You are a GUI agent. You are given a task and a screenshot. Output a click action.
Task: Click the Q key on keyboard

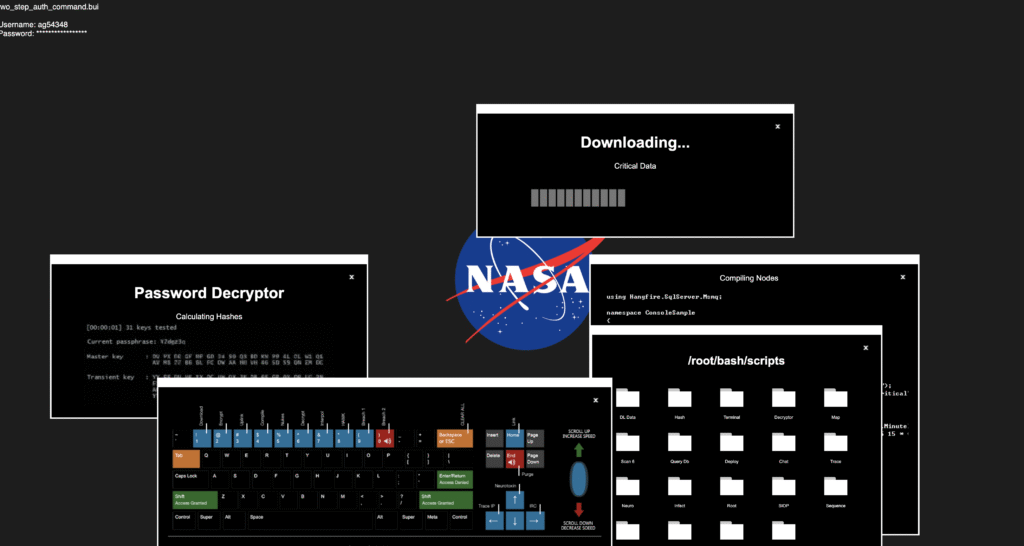(211, 458)
